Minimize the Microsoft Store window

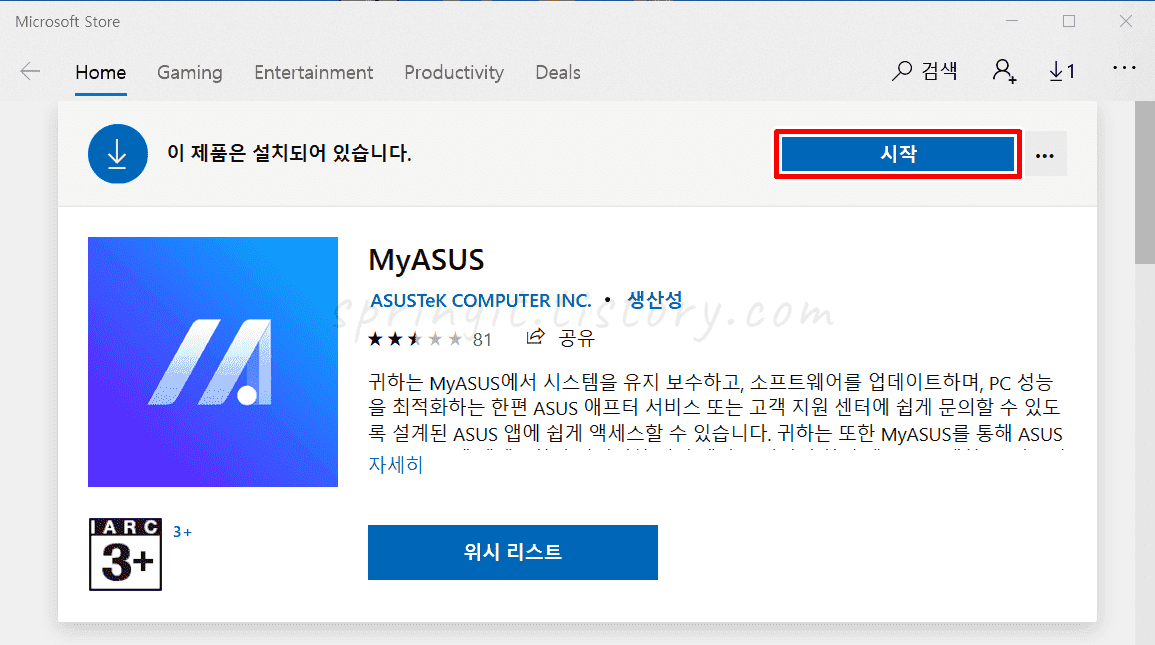tap(1012, 21)
